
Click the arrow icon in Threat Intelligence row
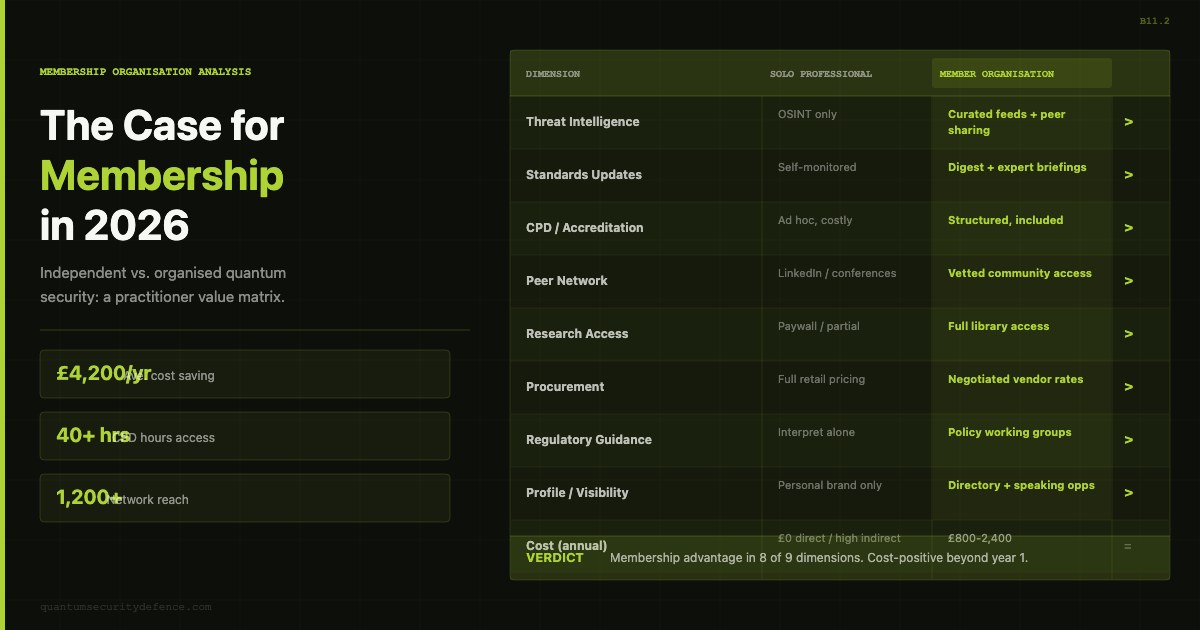(1128, 122)
